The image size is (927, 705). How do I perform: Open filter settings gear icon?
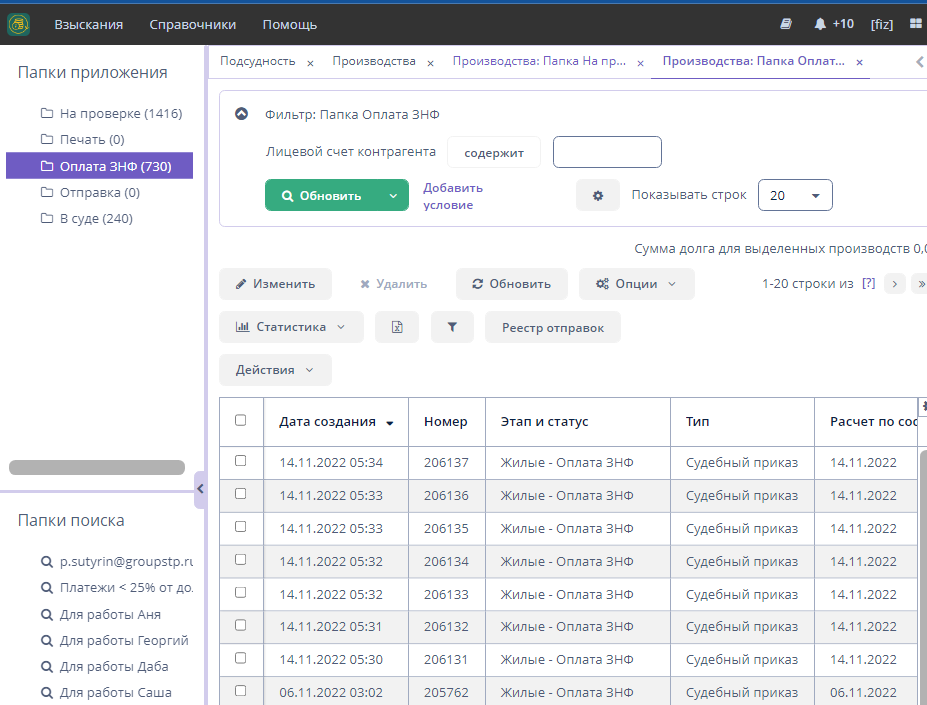pyautogui.click(x=598, y=196)
